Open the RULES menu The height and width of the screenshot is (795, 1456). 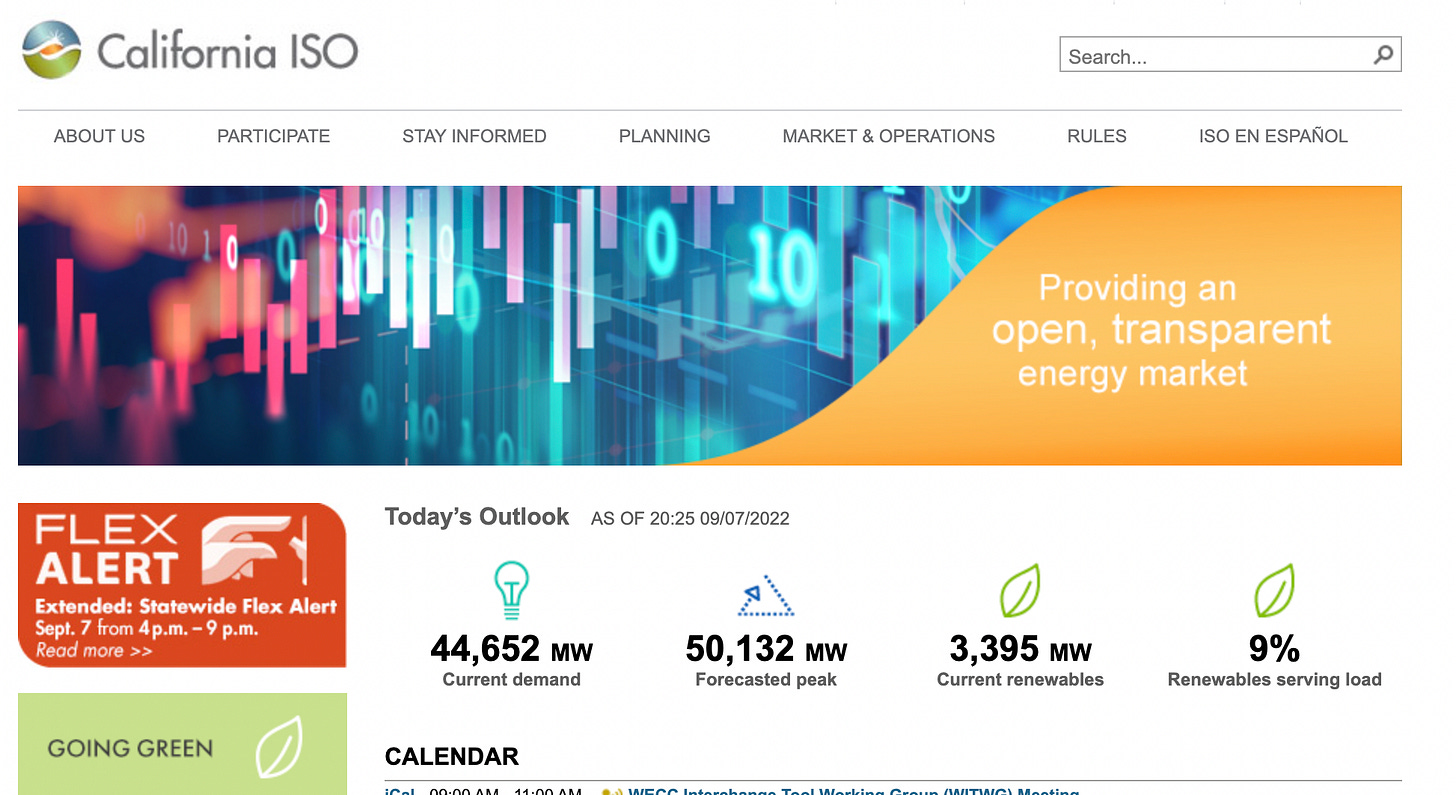pyautogui.click(x=1097, y=136)
